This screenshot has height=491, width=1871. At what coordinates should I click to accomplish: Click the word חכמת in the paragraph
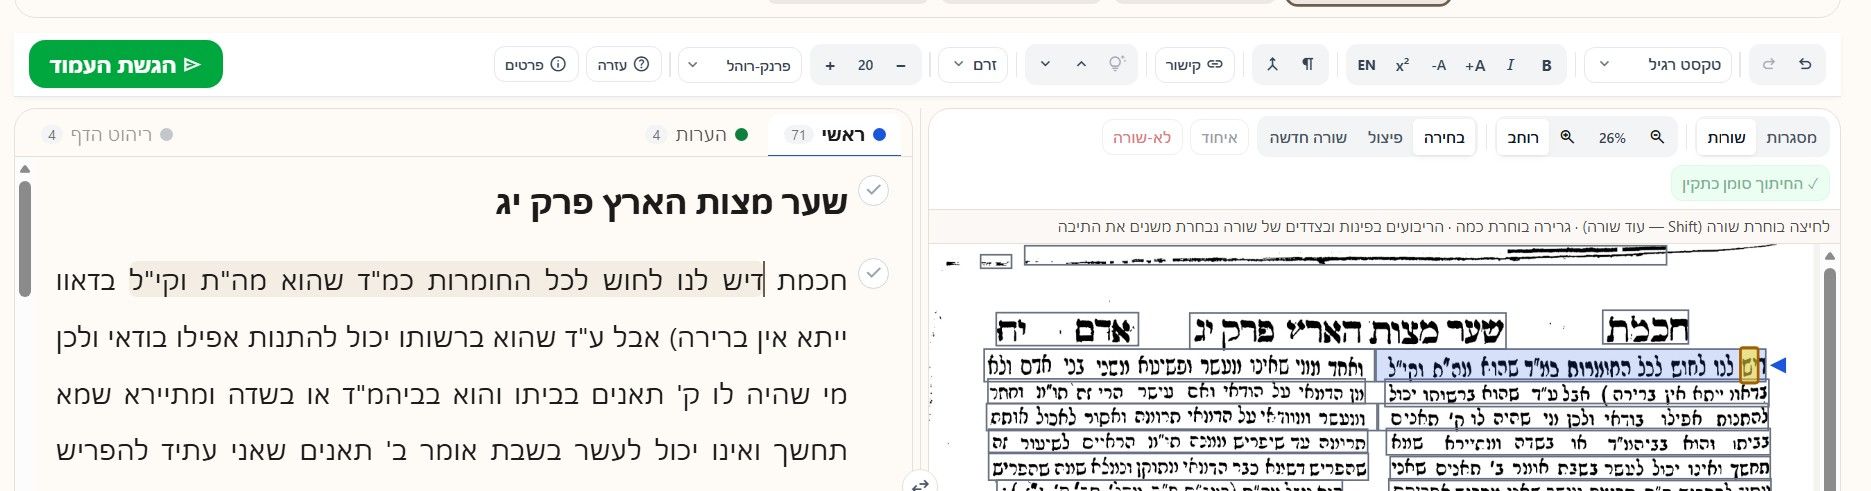[x=810, y=280]
